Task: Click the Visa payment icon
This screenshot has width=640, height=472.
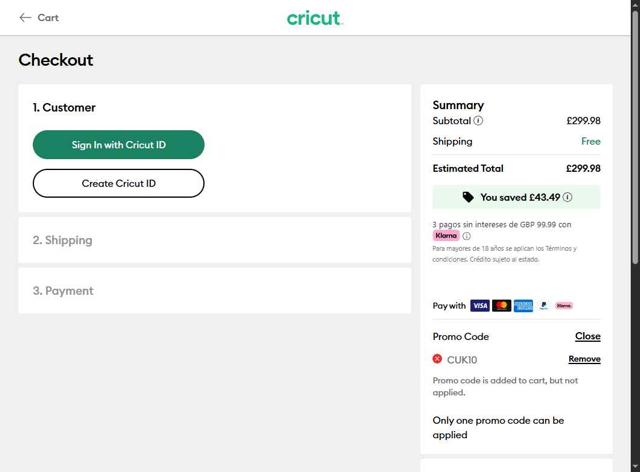Action: (480, 306)
